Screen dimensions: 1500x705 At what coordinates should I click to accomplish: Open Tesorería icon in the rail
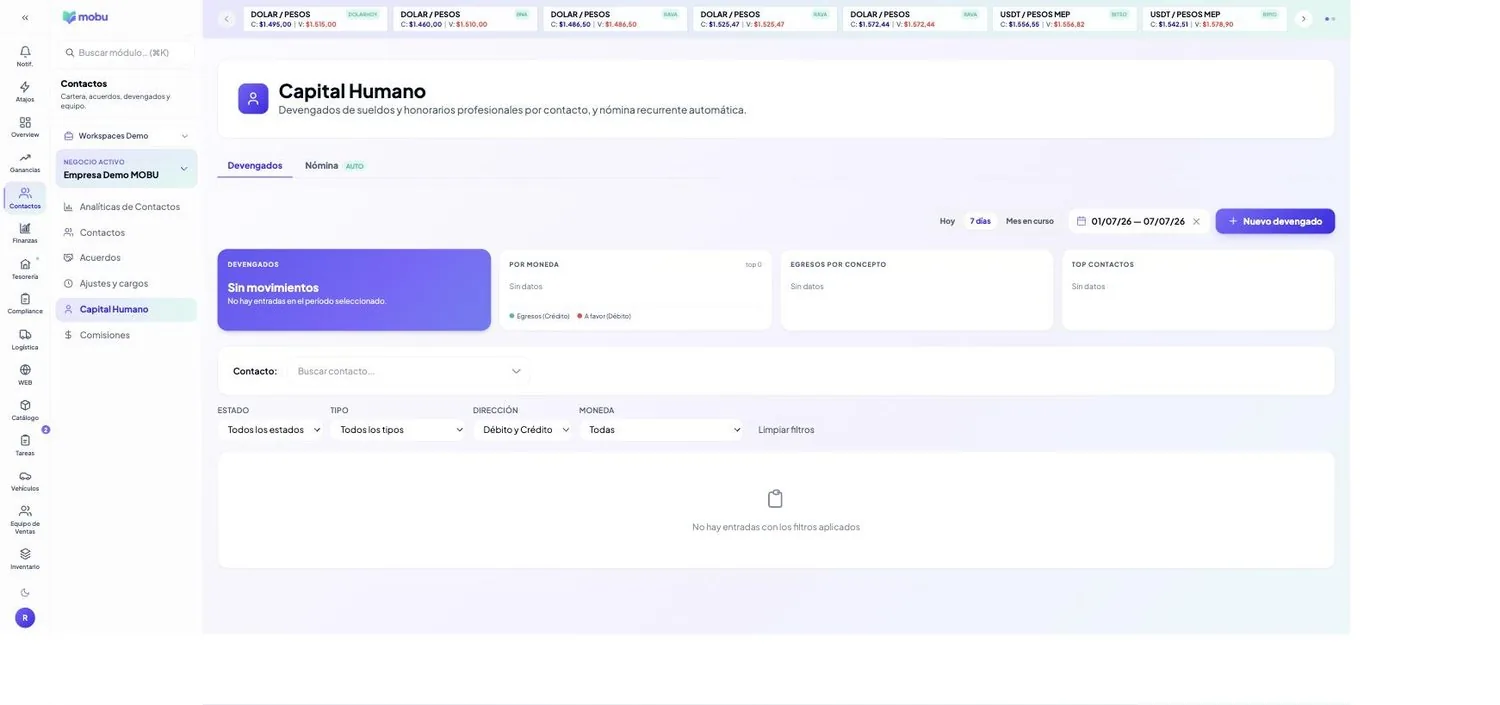[25, 269]
